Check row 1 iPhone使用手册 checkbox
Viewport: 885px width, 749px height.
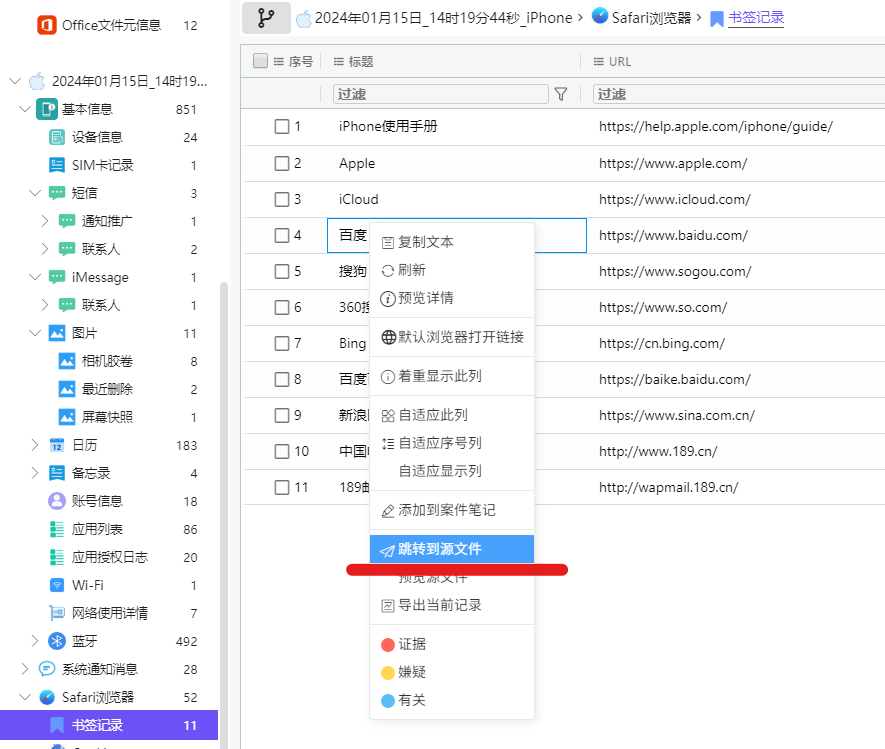(x=282, y=126)
